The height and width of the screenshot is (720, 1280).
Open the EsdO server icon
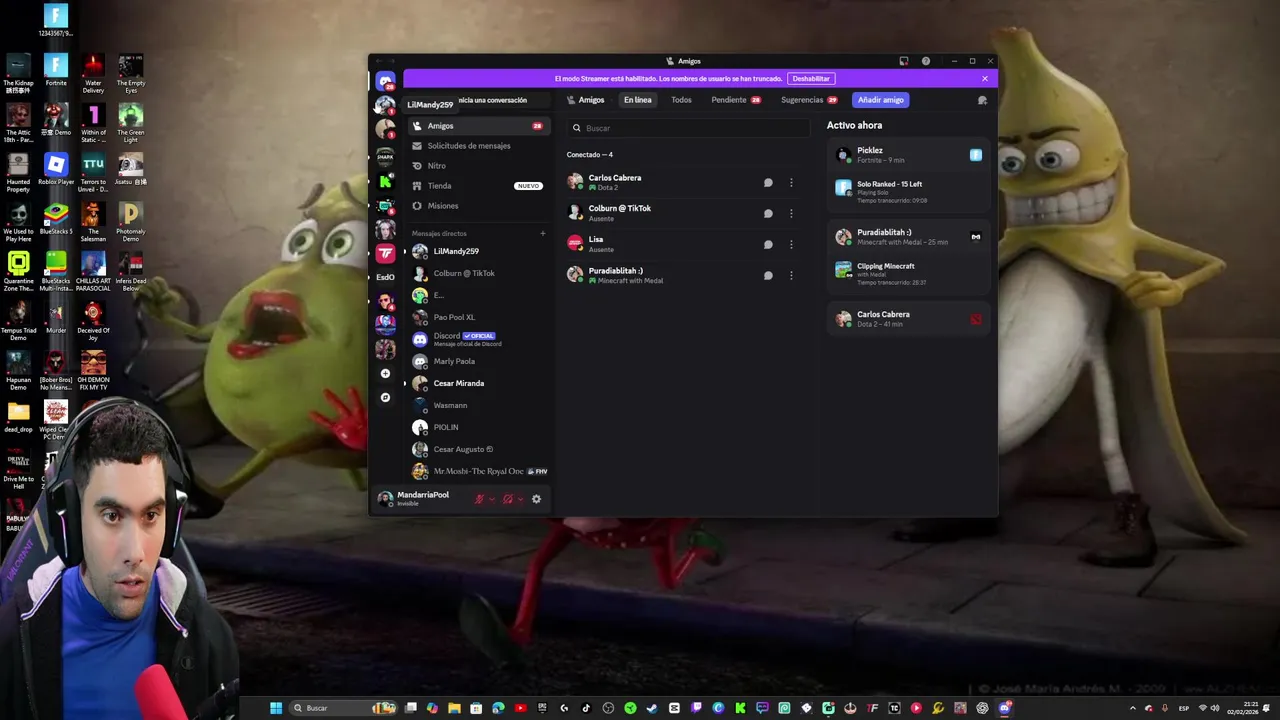[x=385, y=277]
